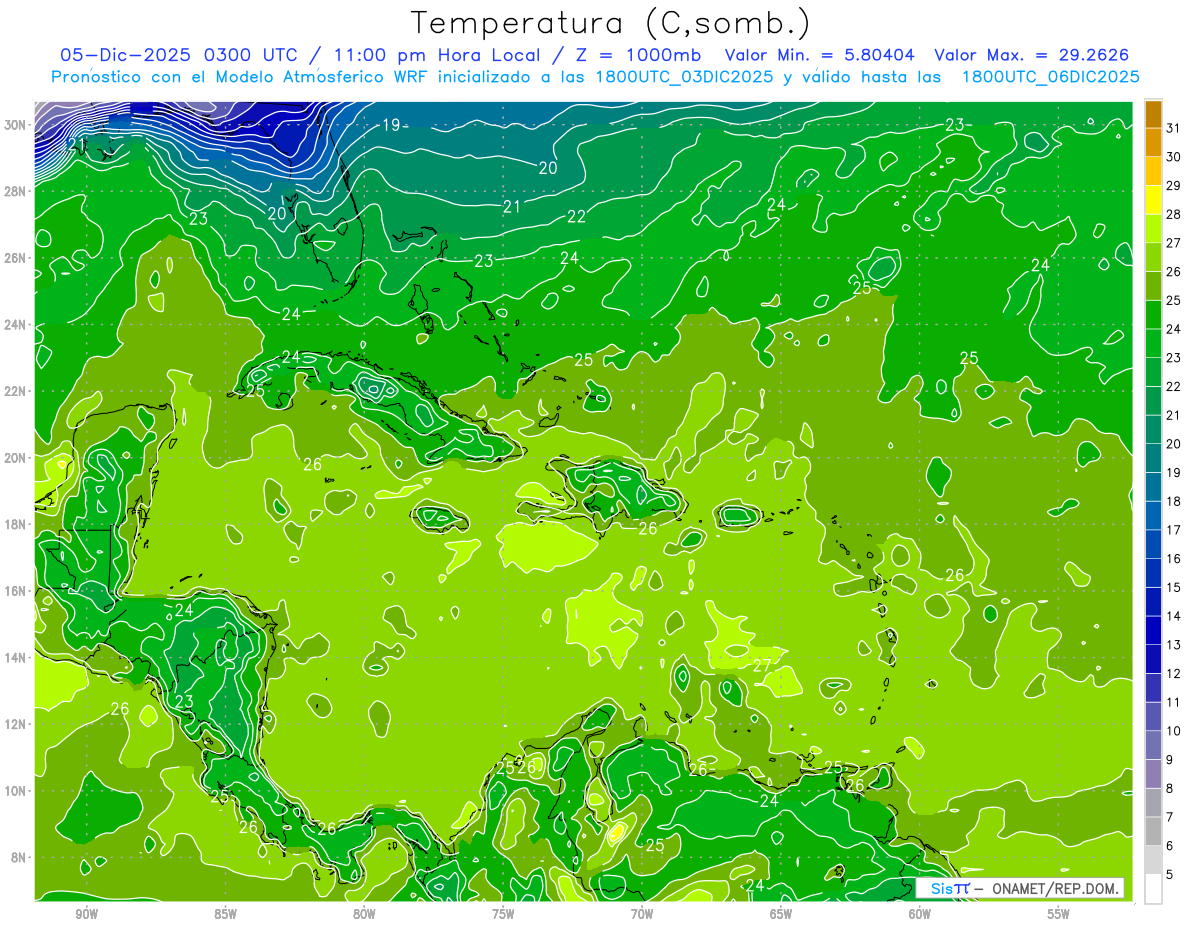Screen dimensions: 1200x927
Task: Pick the legend color band between 29 and 30
Action: tap(1153, 171)
